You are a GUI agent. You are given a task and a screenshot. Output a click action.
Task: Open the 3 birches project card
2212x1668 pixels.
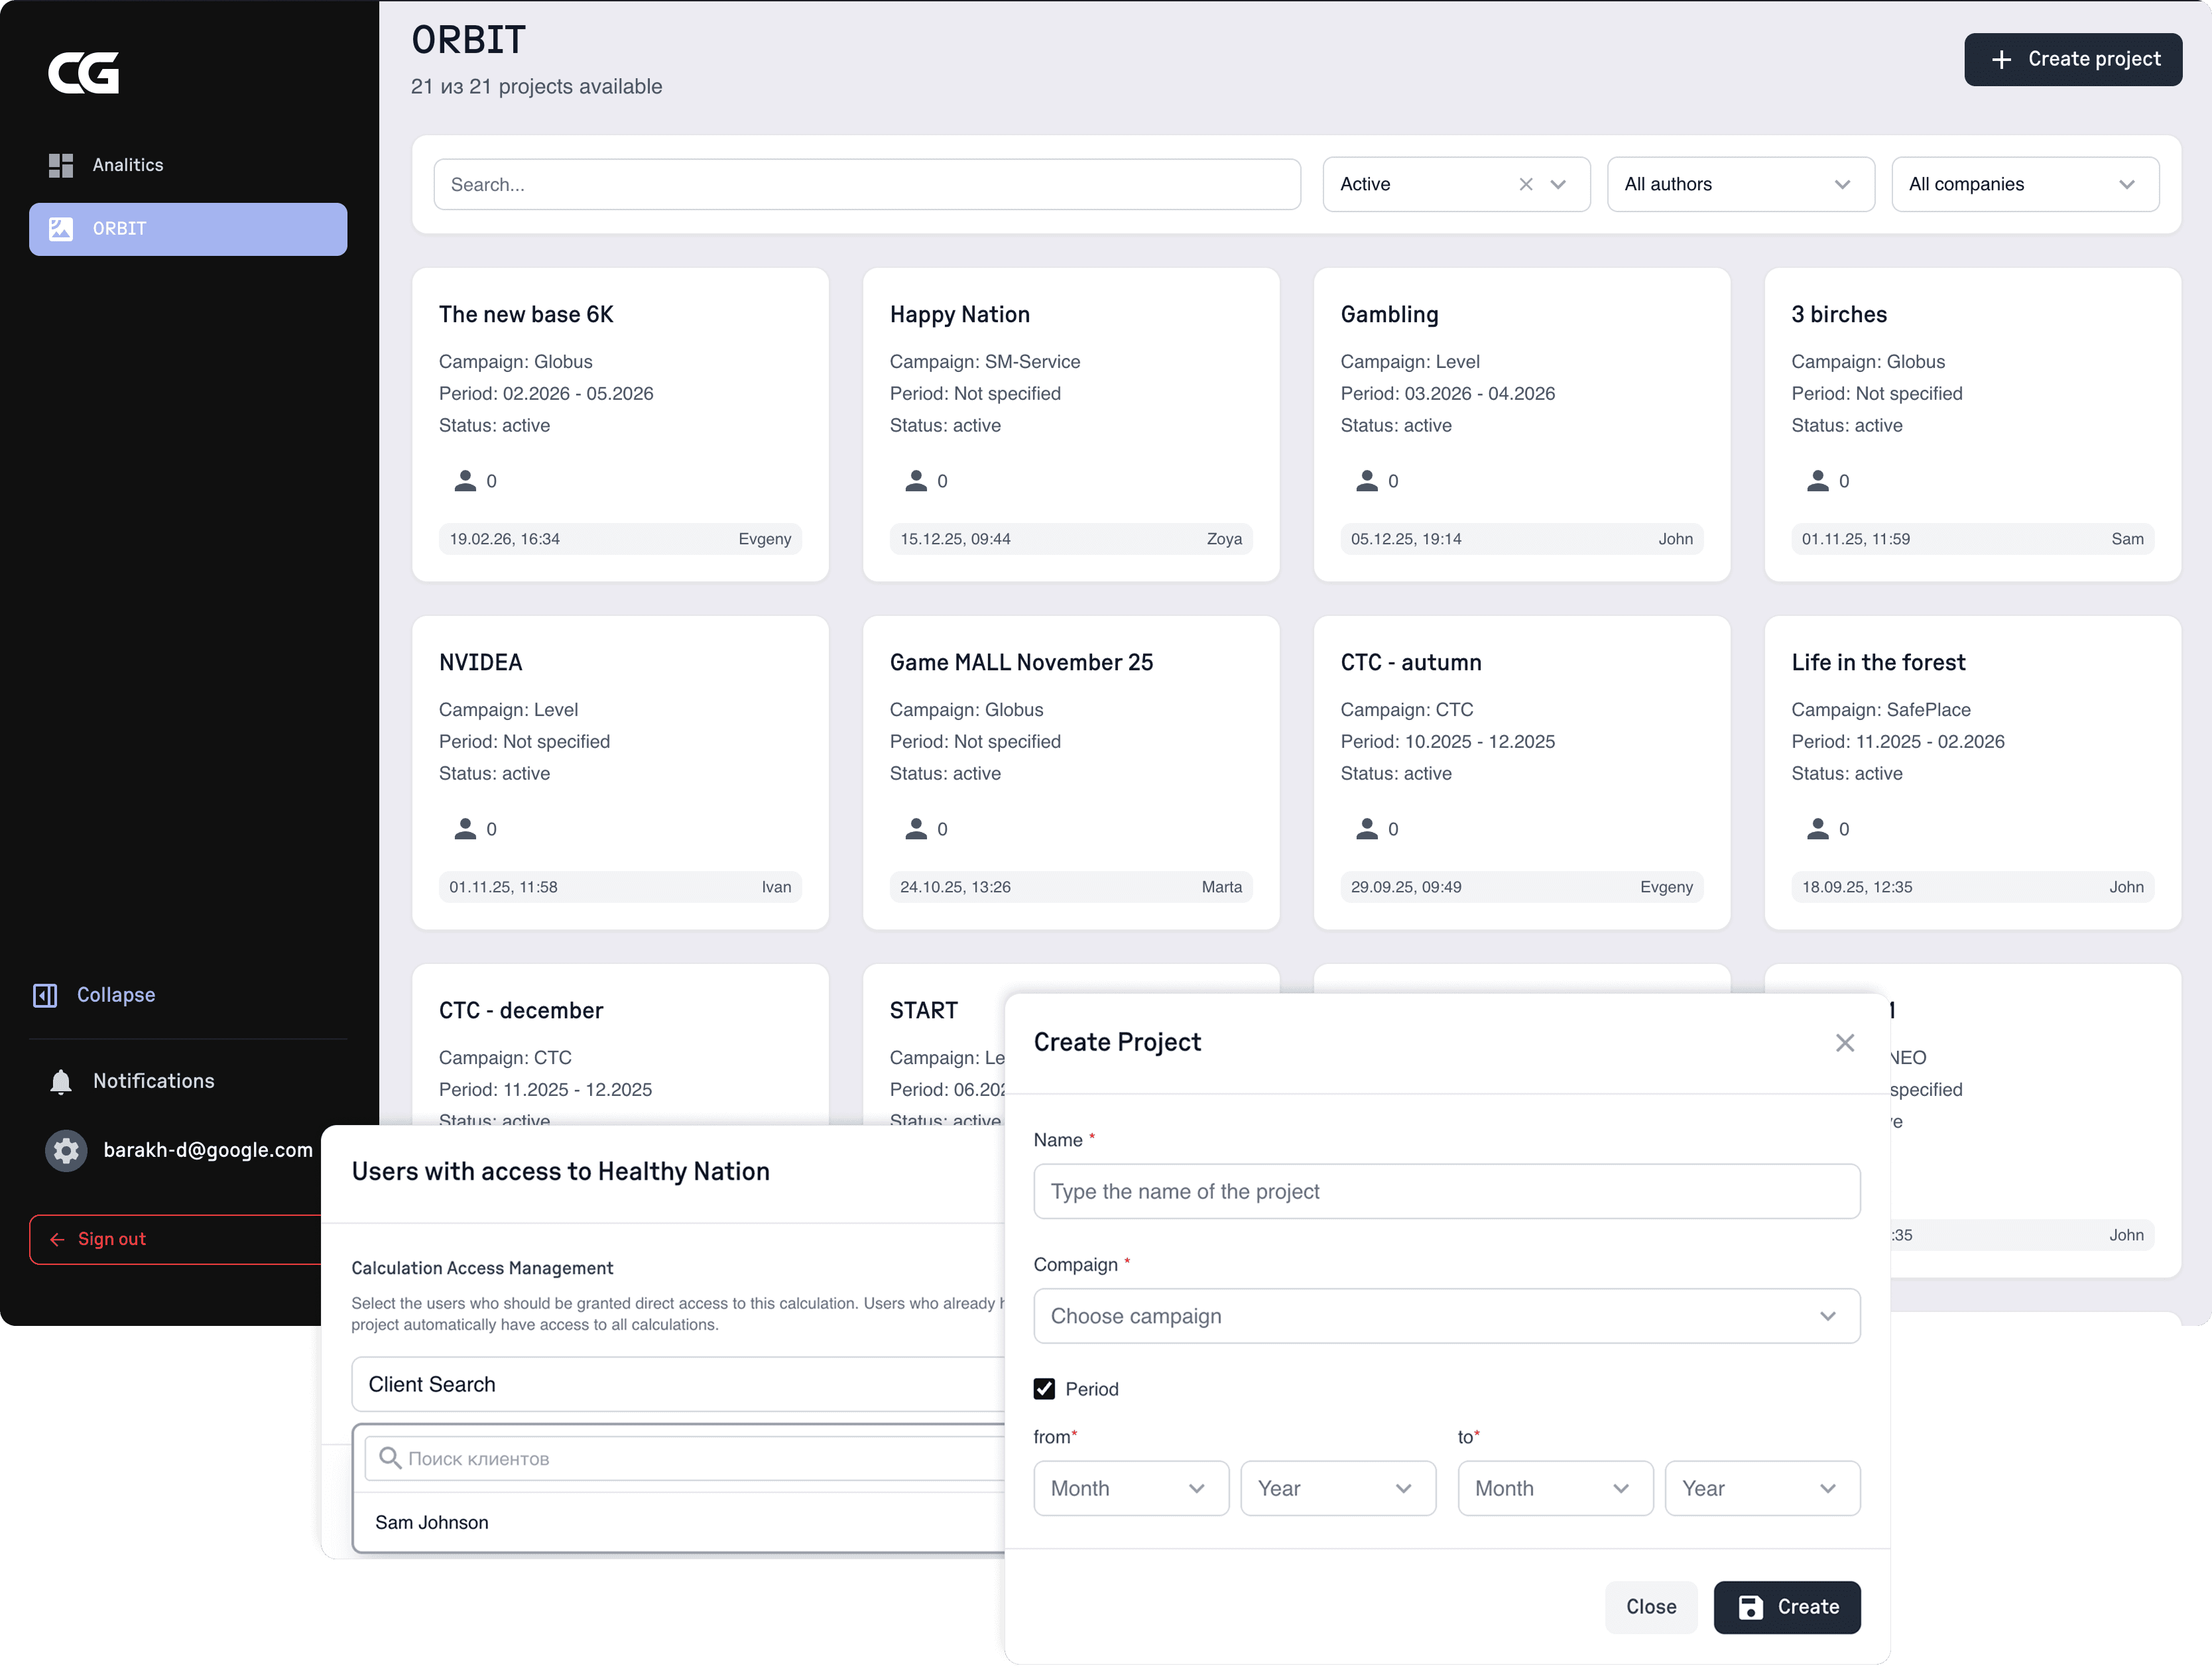(1972, 424)
